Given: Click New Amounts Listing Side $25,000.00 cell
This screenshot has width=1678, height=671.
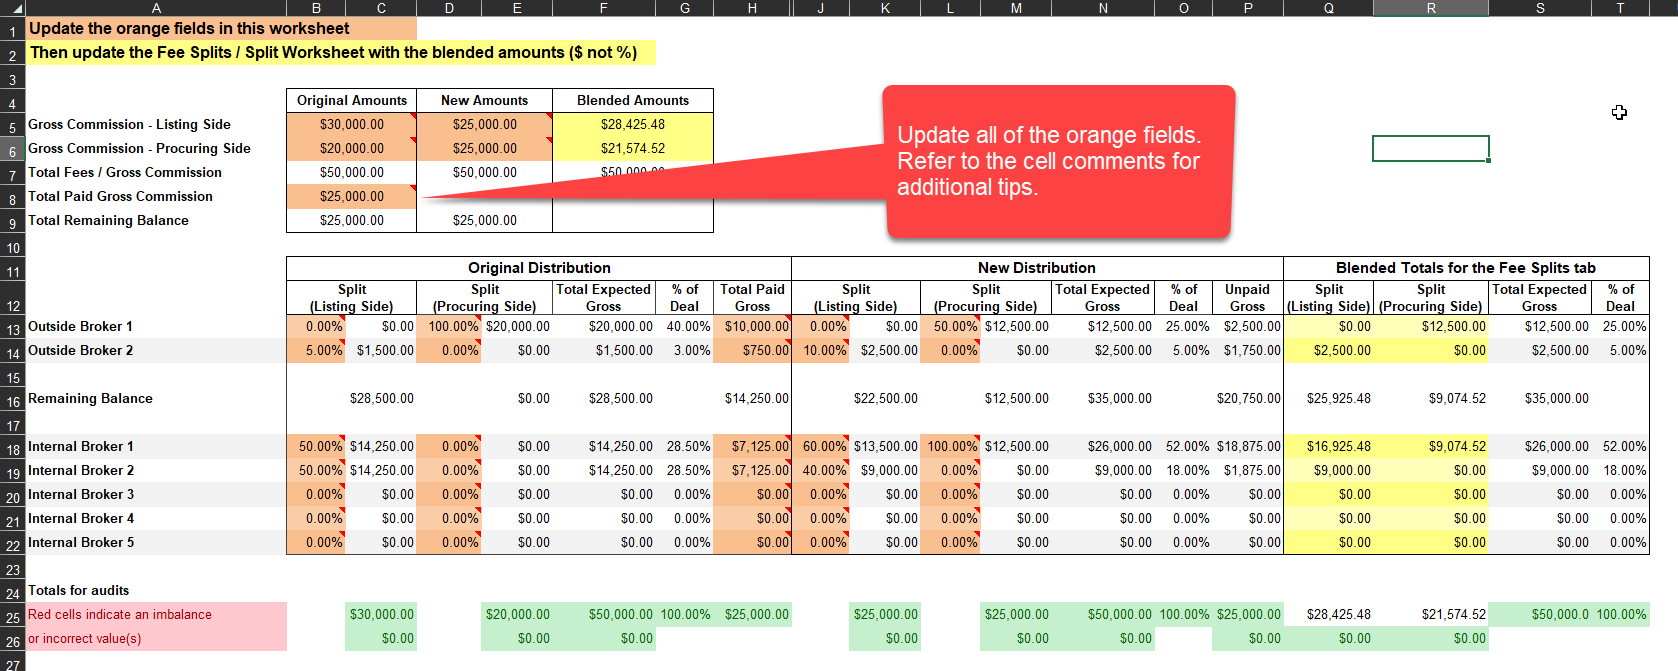Looking at the screenshot, I should point(484,125).
